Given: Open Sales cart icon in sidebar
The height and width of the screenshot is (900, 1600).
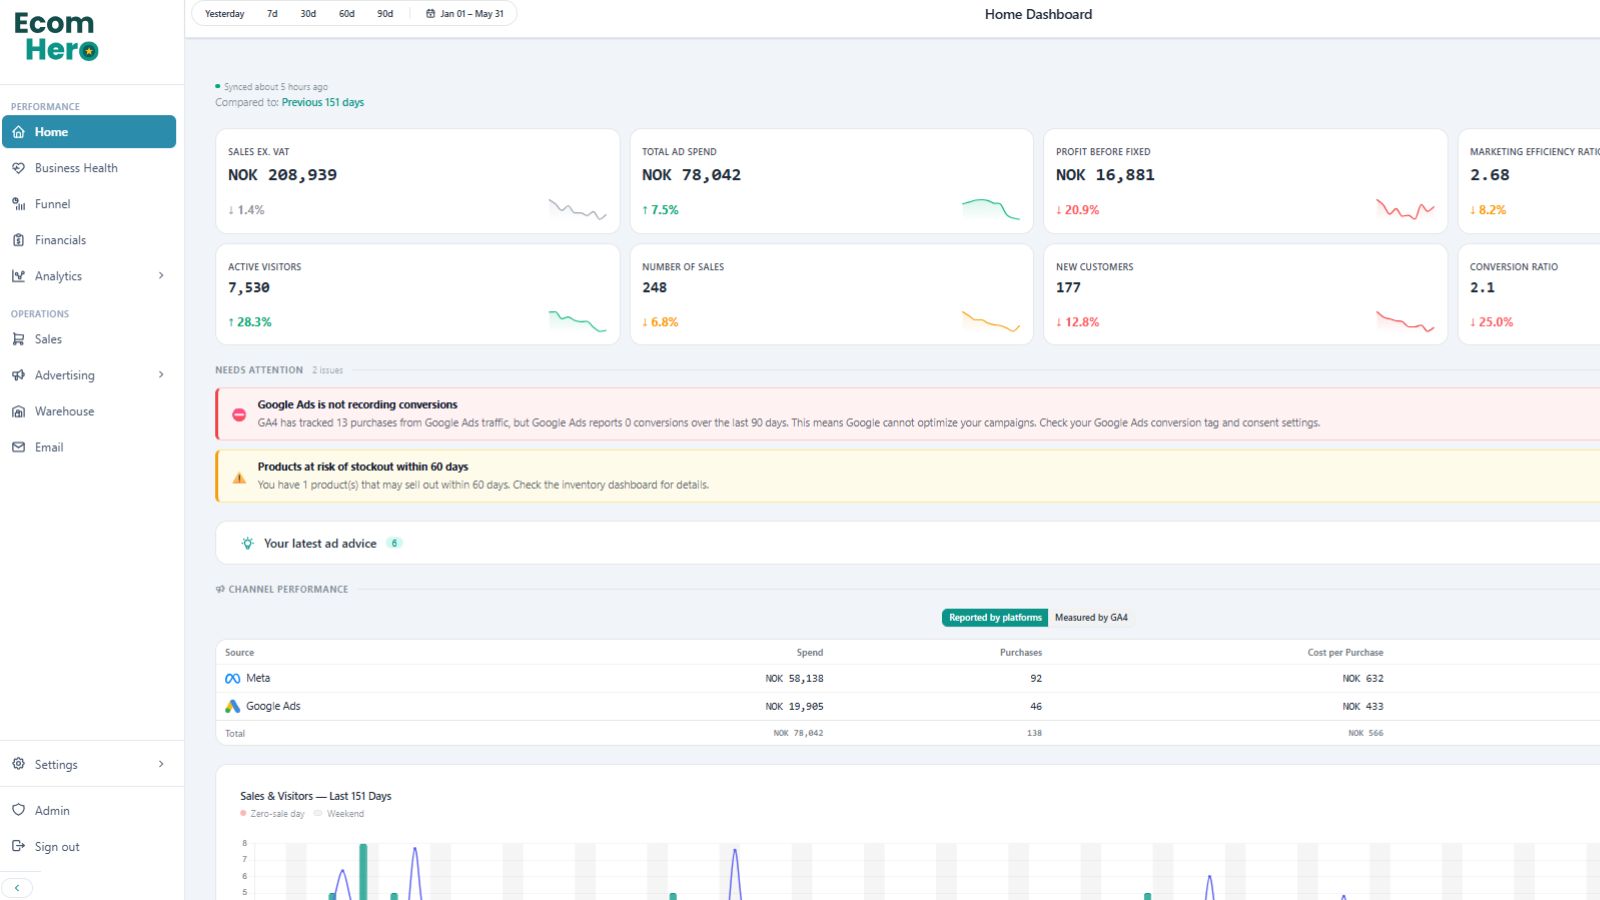Looking at the screenshot, I should pos(18,339).
